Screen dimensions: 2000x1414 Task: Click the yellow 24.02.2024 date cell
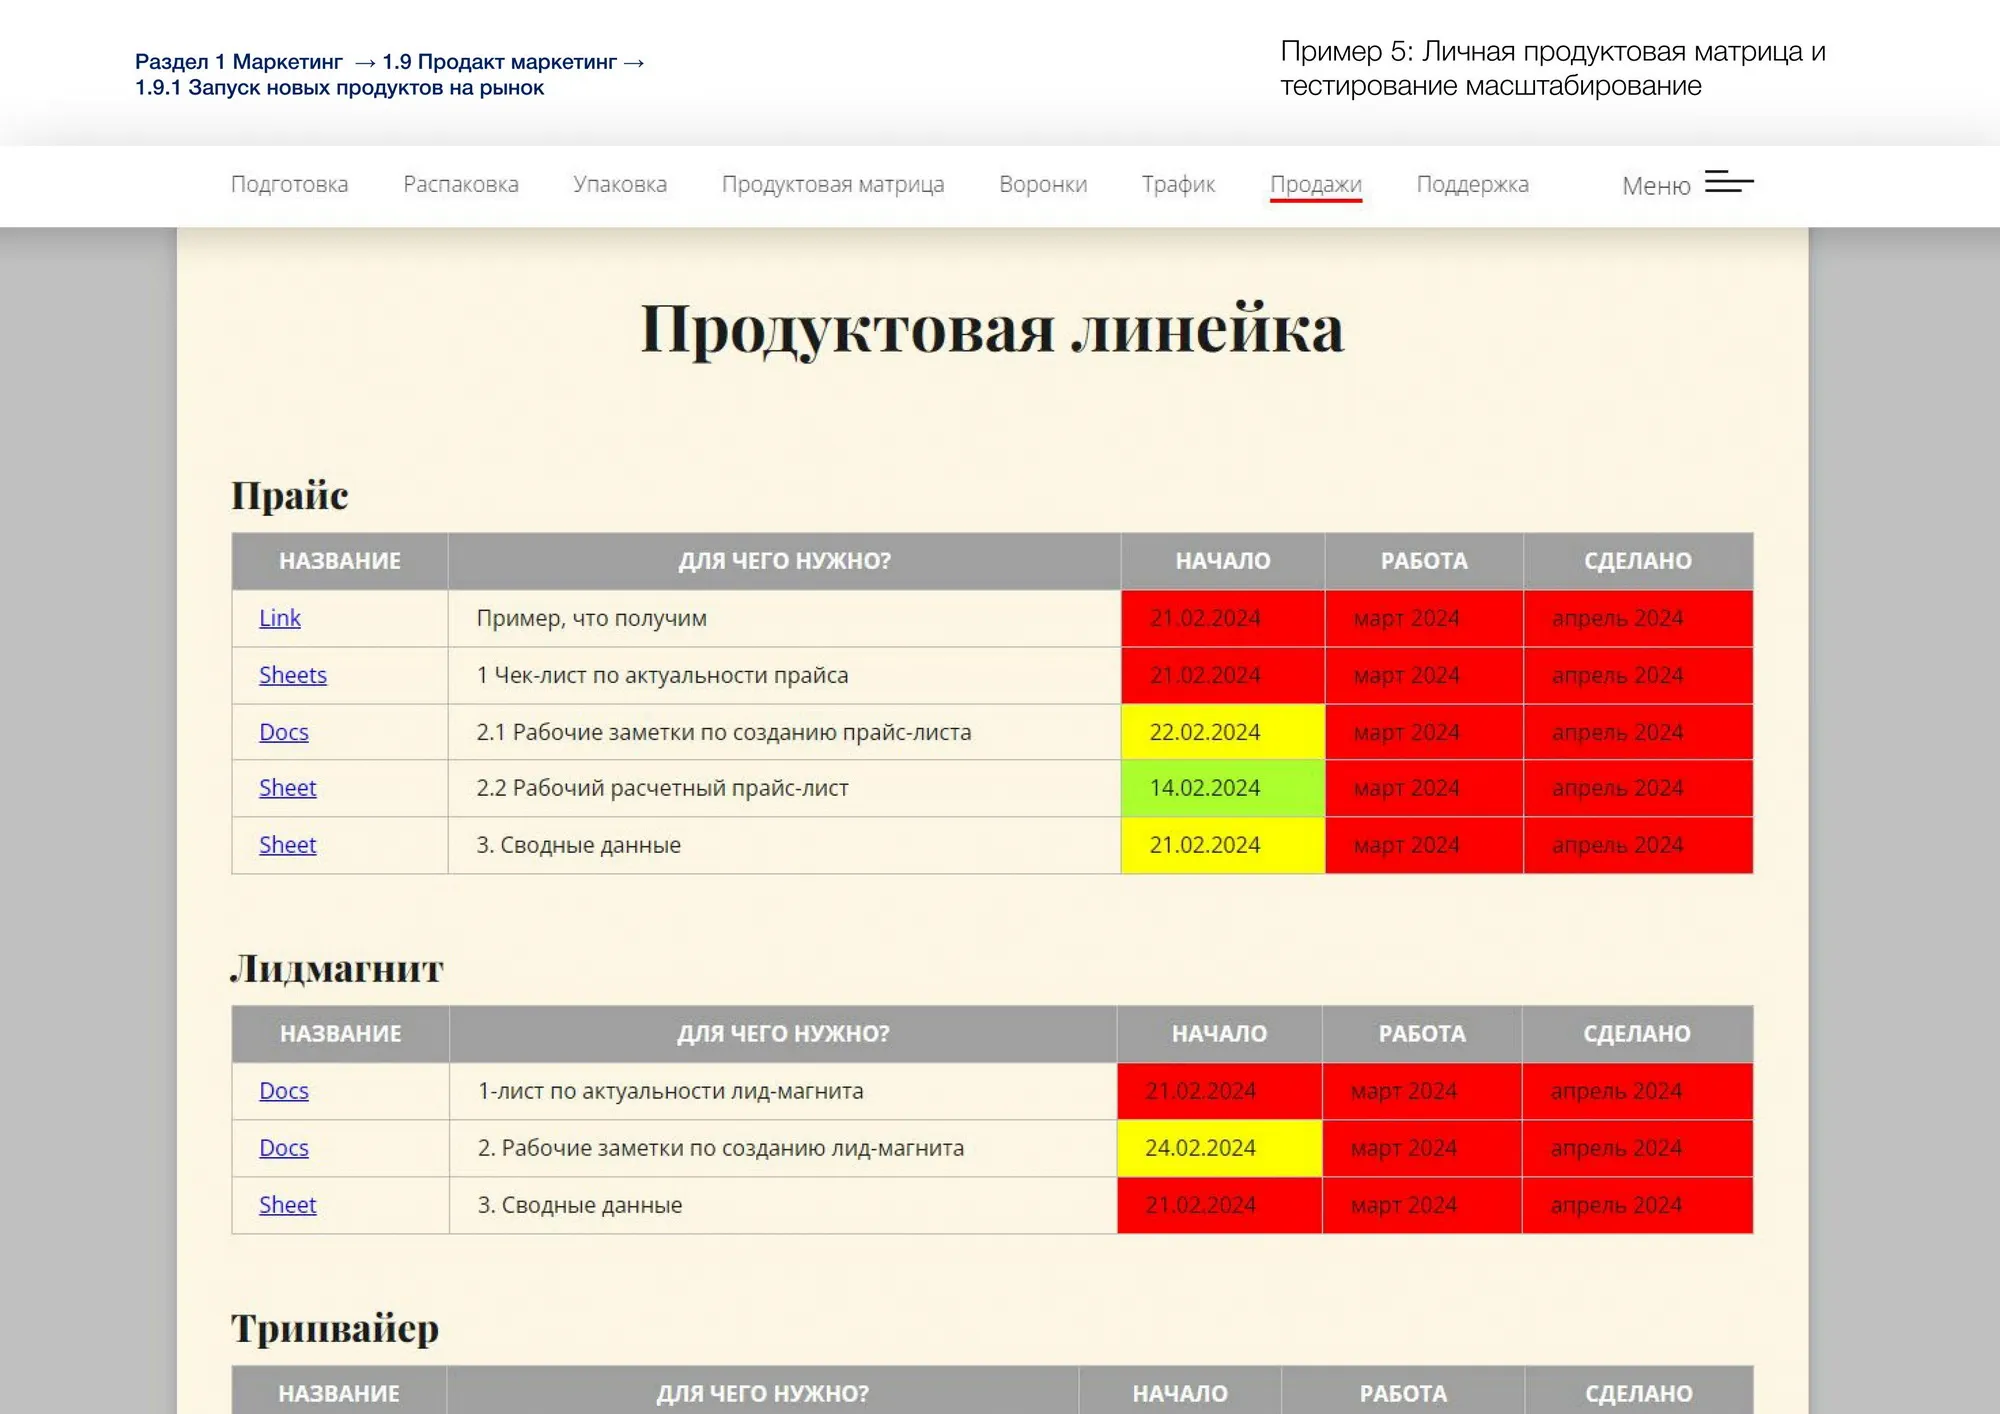[1220, 1148]
